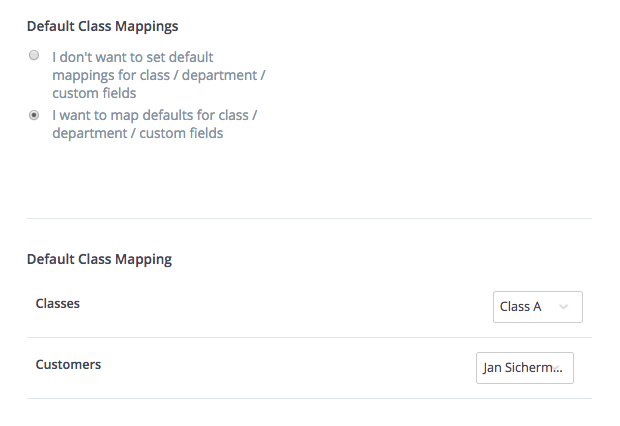Select the "I want to map defaults" radio button
This screenshot has height=426, width=620.
[34, 115]
